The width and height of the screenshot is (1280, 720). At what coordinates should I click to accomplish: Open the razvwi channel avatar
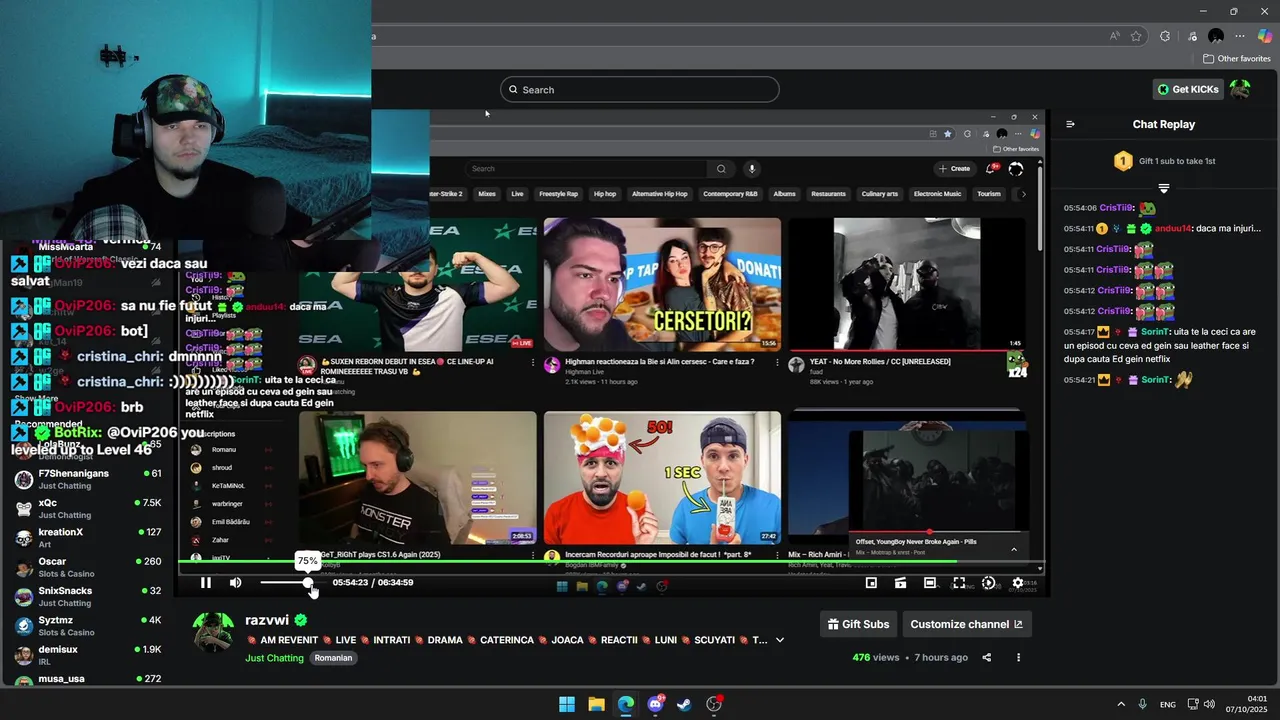(213, 632)
